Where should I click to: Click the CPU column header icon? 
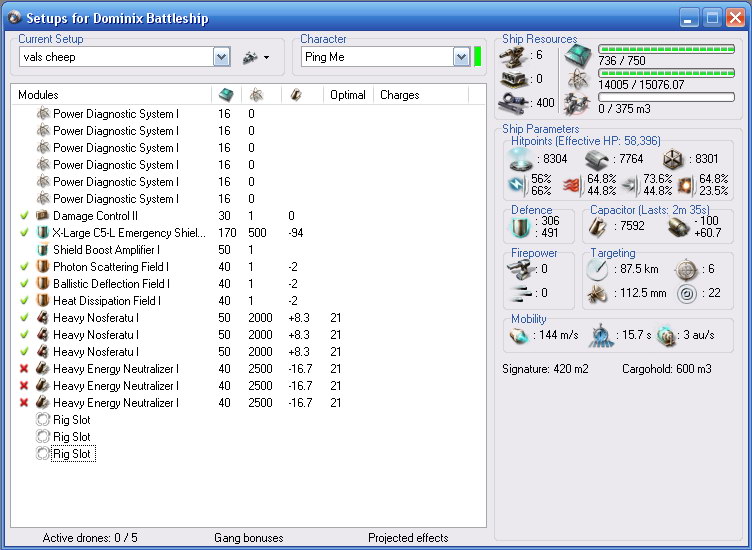click(x=225, y=95)
